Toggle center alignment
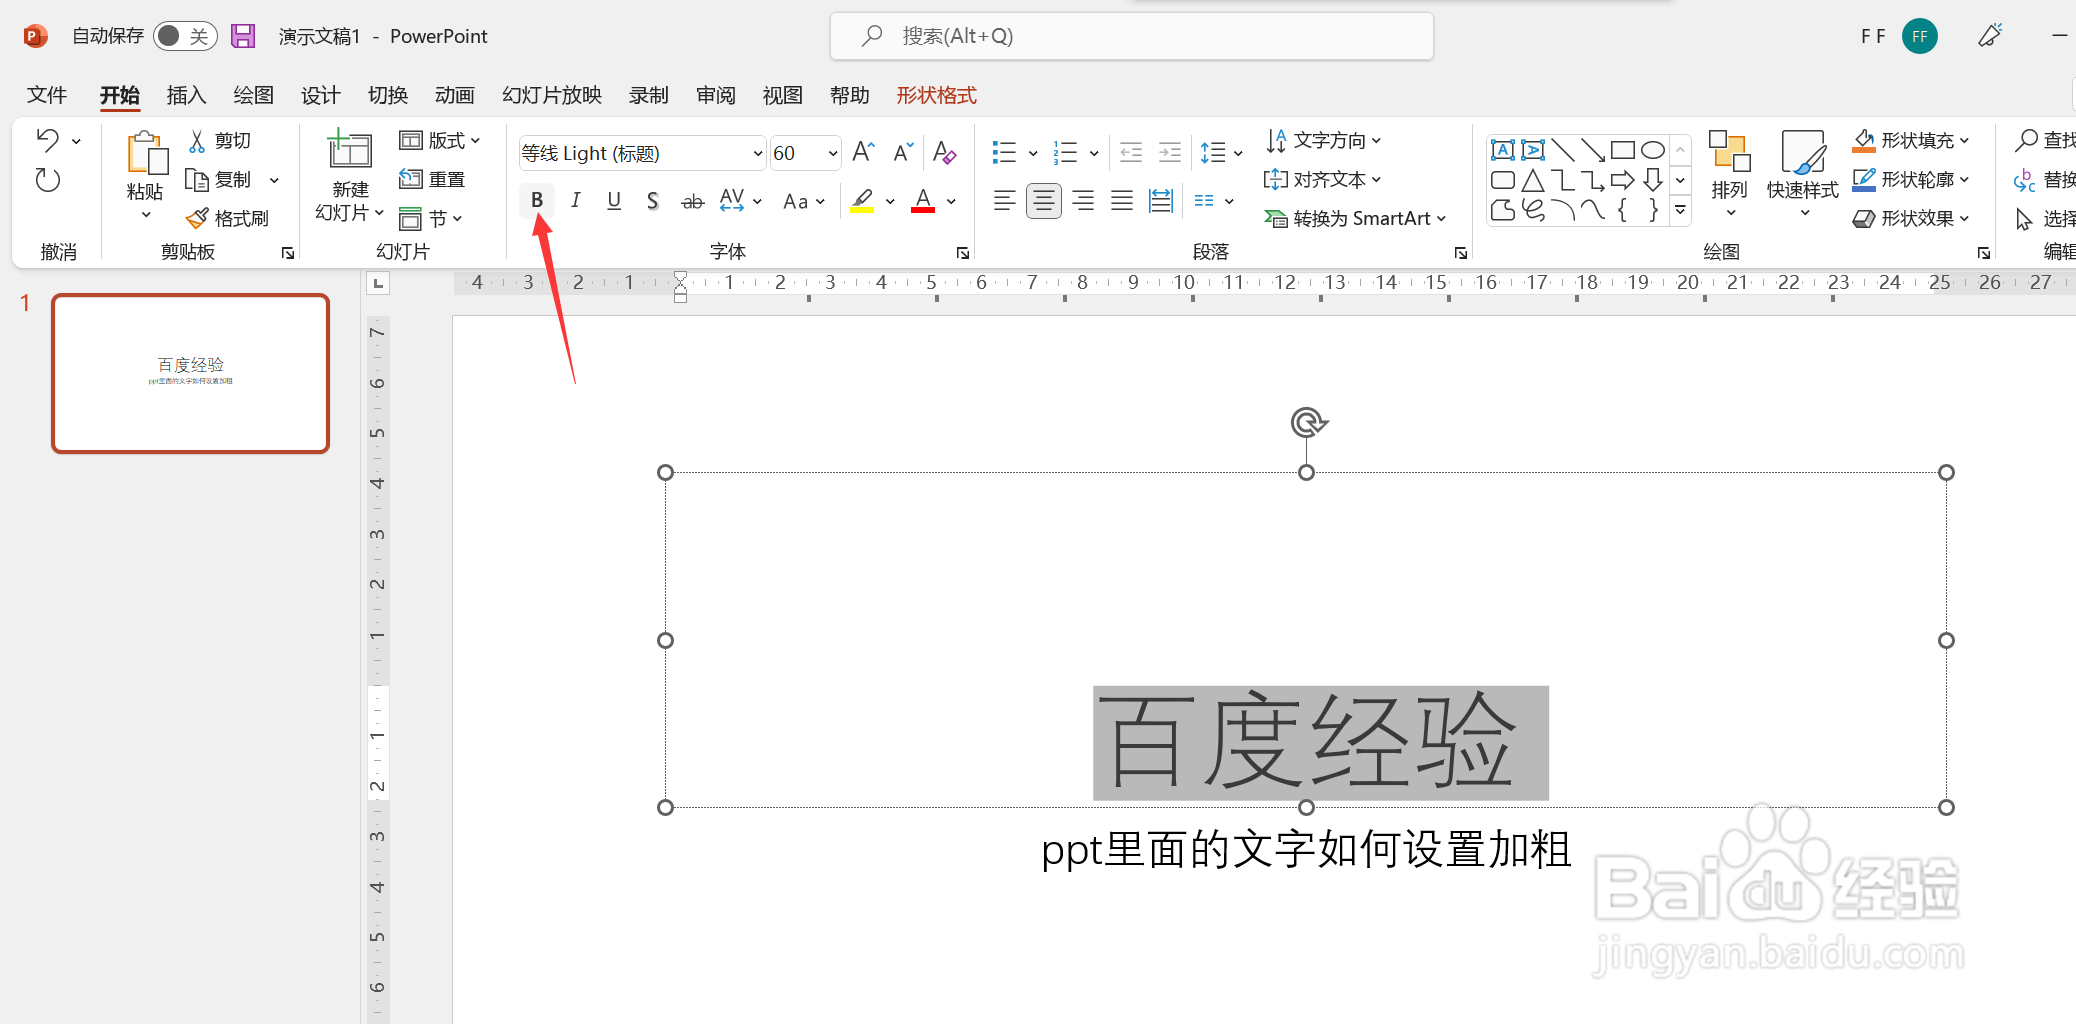This screenshot has height=1024, width=2076. (1044, 201)
